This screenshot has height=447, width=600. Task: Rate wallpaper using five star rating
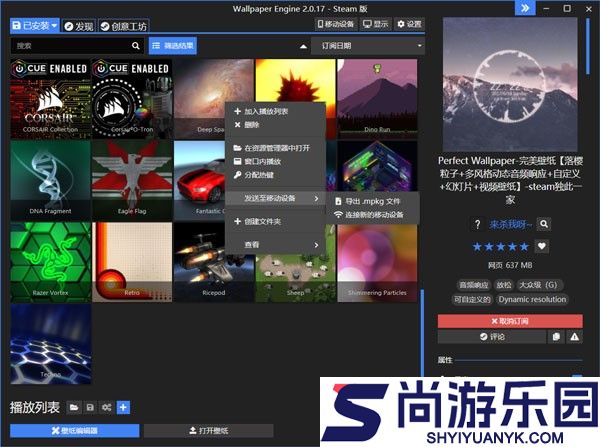(x=501, y=247)
